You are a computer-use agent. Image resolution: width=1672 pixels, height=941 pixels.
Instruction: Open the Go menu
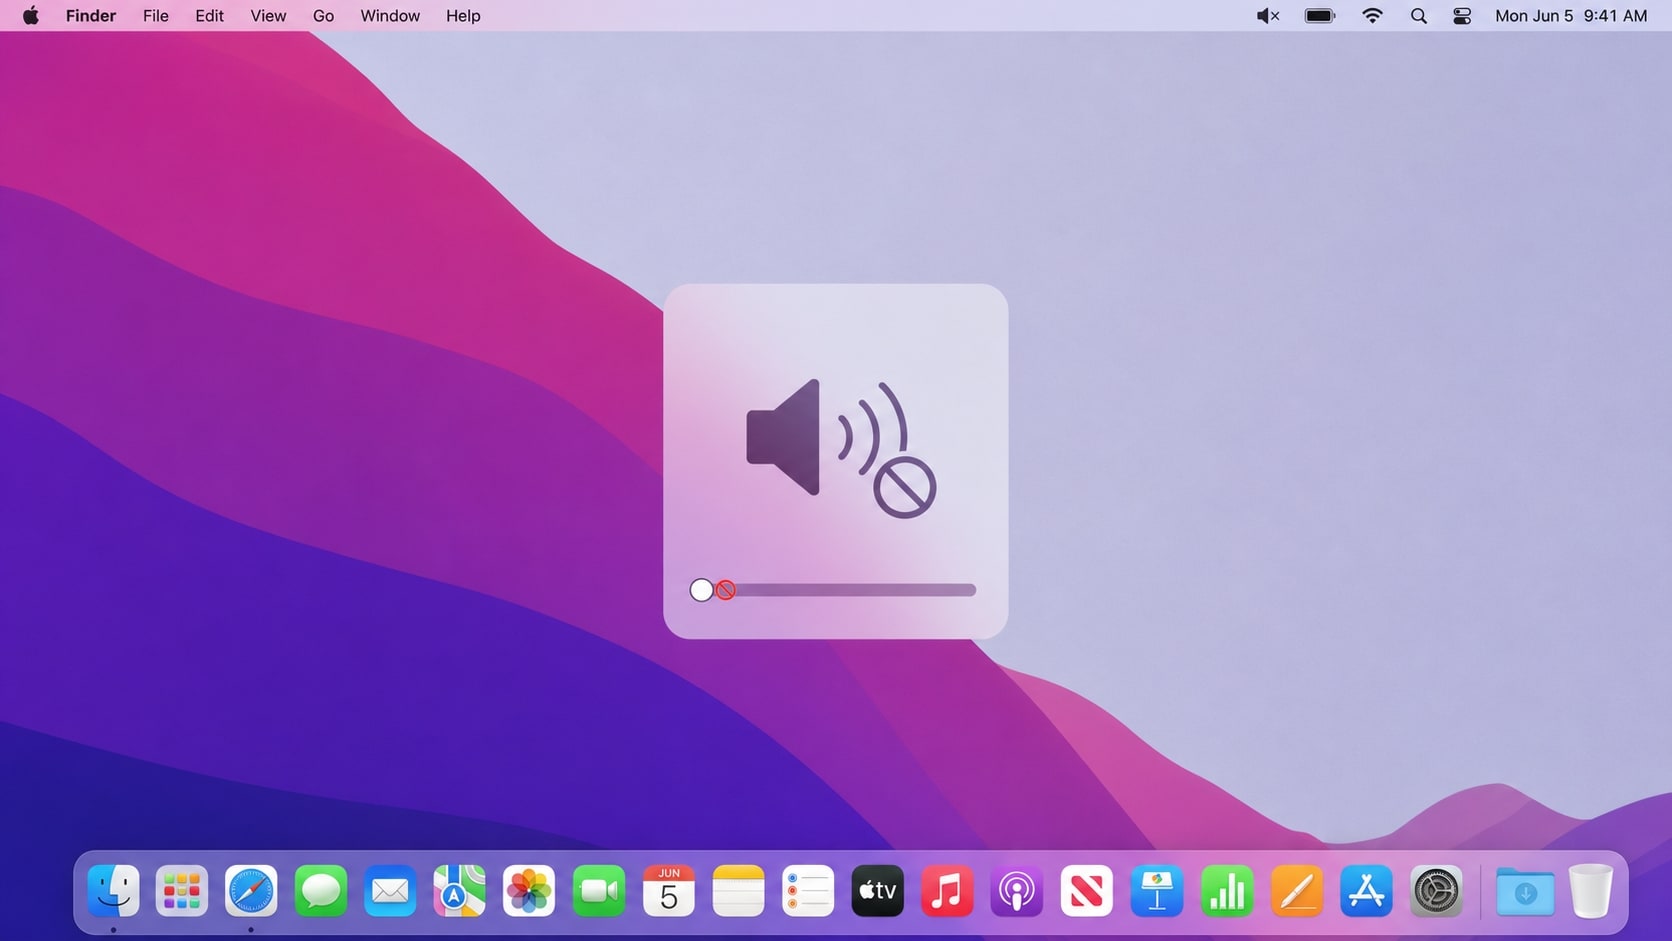(x=323, y=16)
